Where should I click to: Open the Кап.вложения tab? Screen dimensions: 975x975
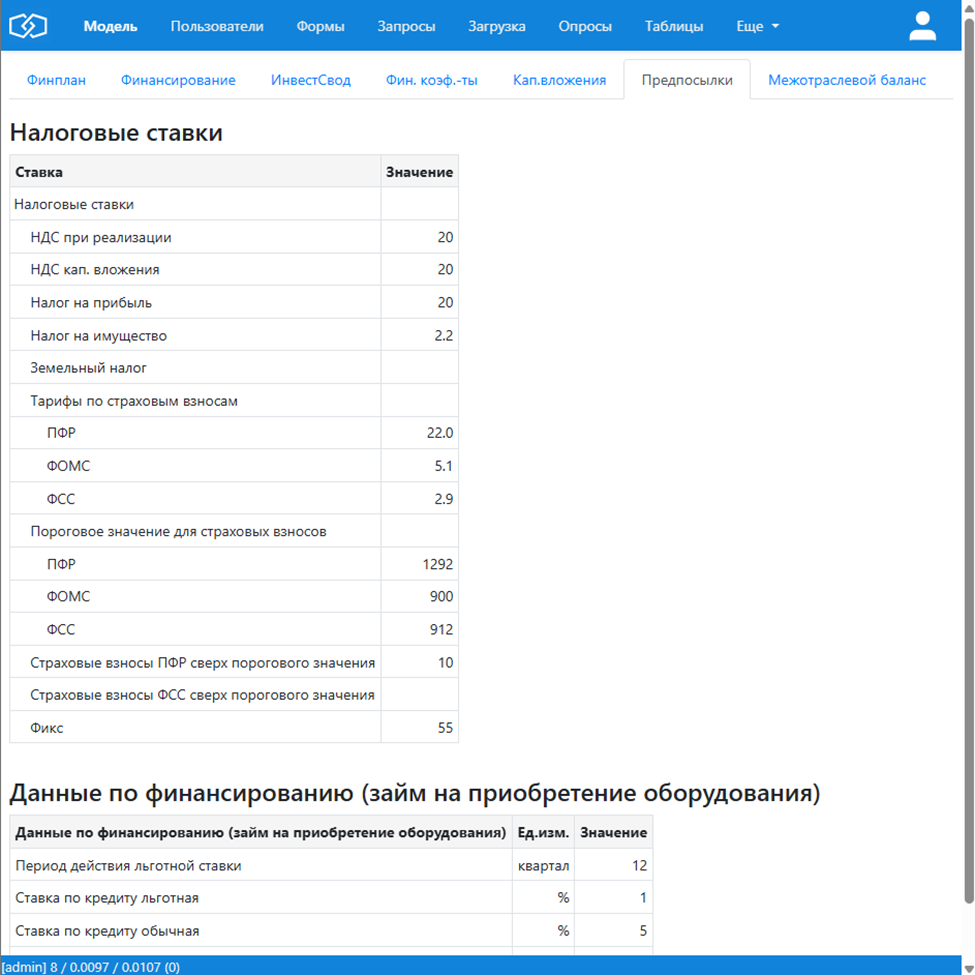pos(559,80)
